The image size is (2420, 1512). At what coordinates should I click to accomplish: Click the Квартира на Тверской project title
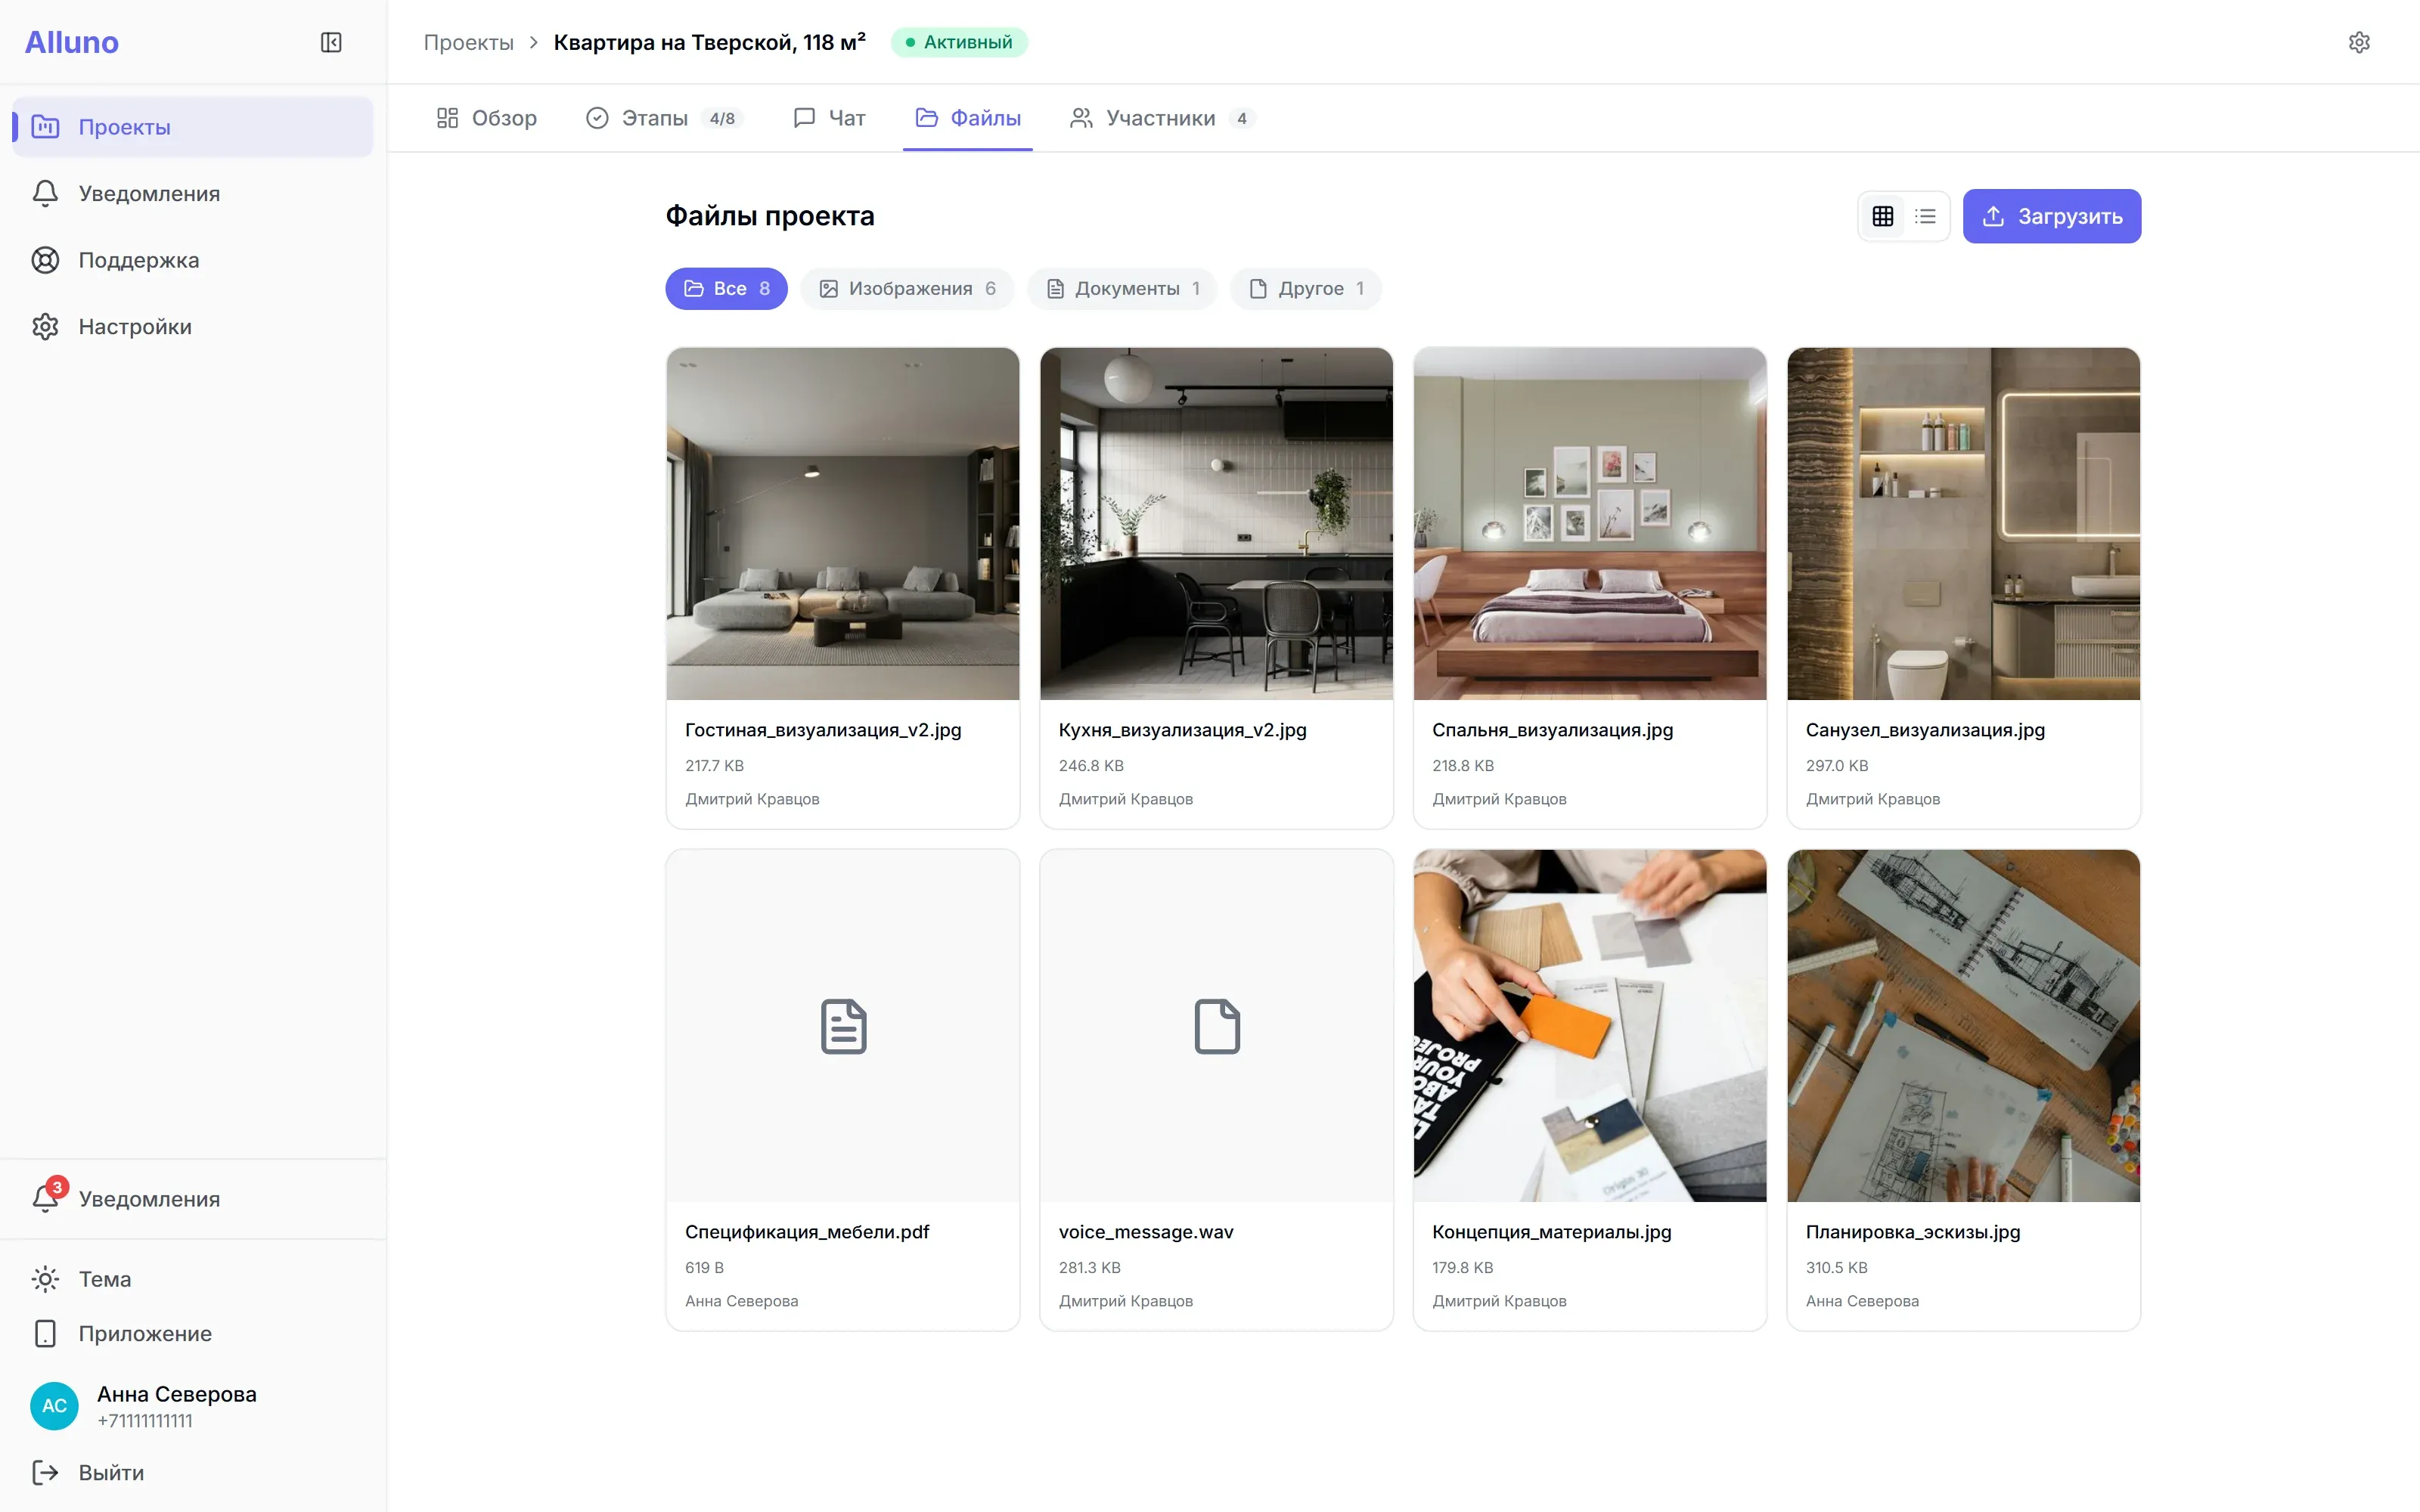point(710,42)
